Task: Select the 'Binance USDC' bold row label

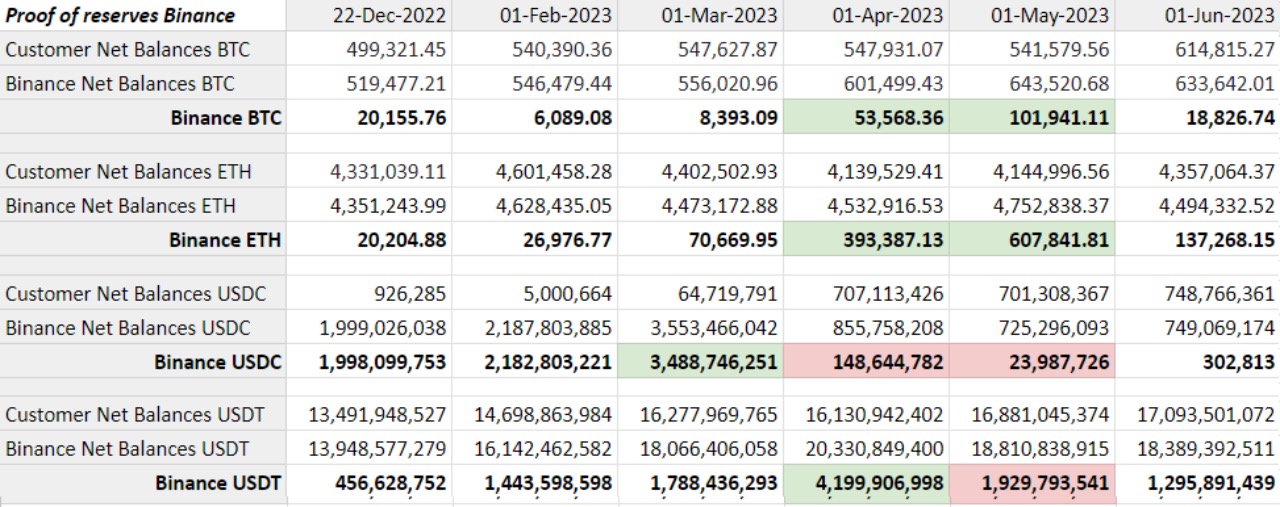Action: 142,362
